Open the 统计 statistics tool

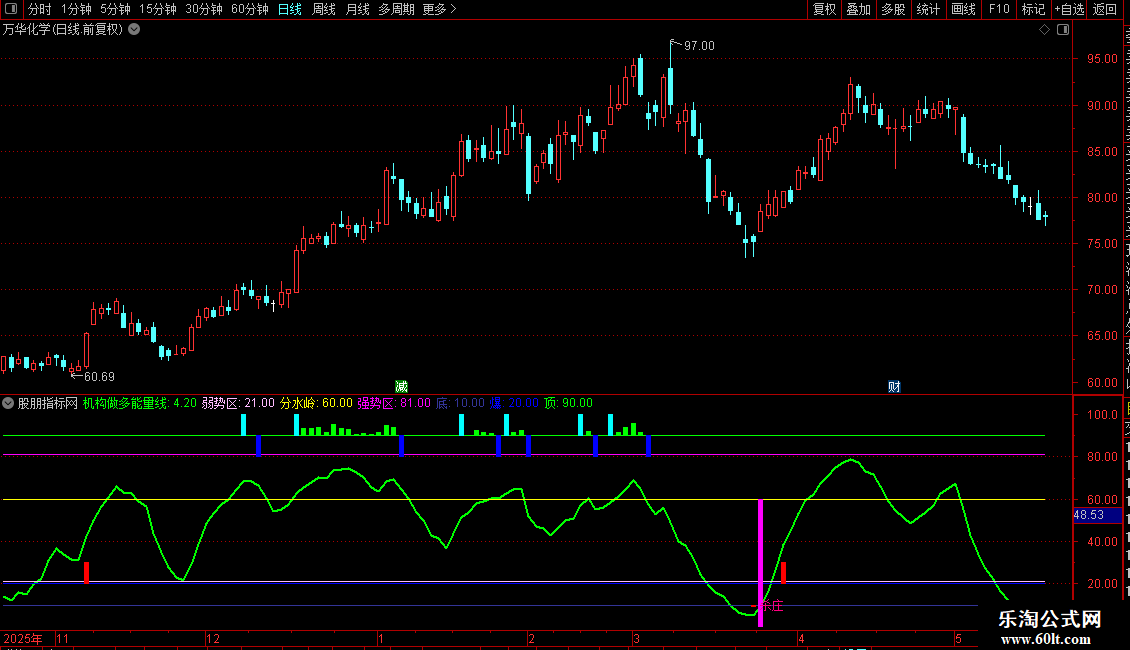pyautogui.click(x=928, y=9)
